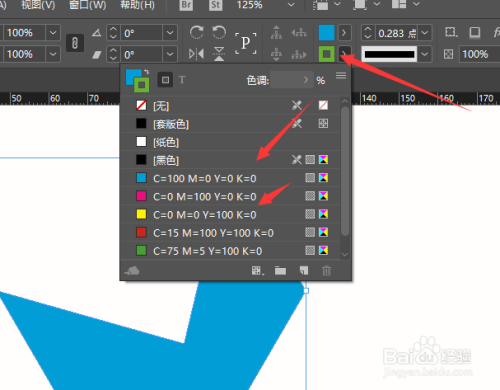This screenshot has height=390, width=500.
Task: Open the stroke style line dropdown
Action: 425,54
